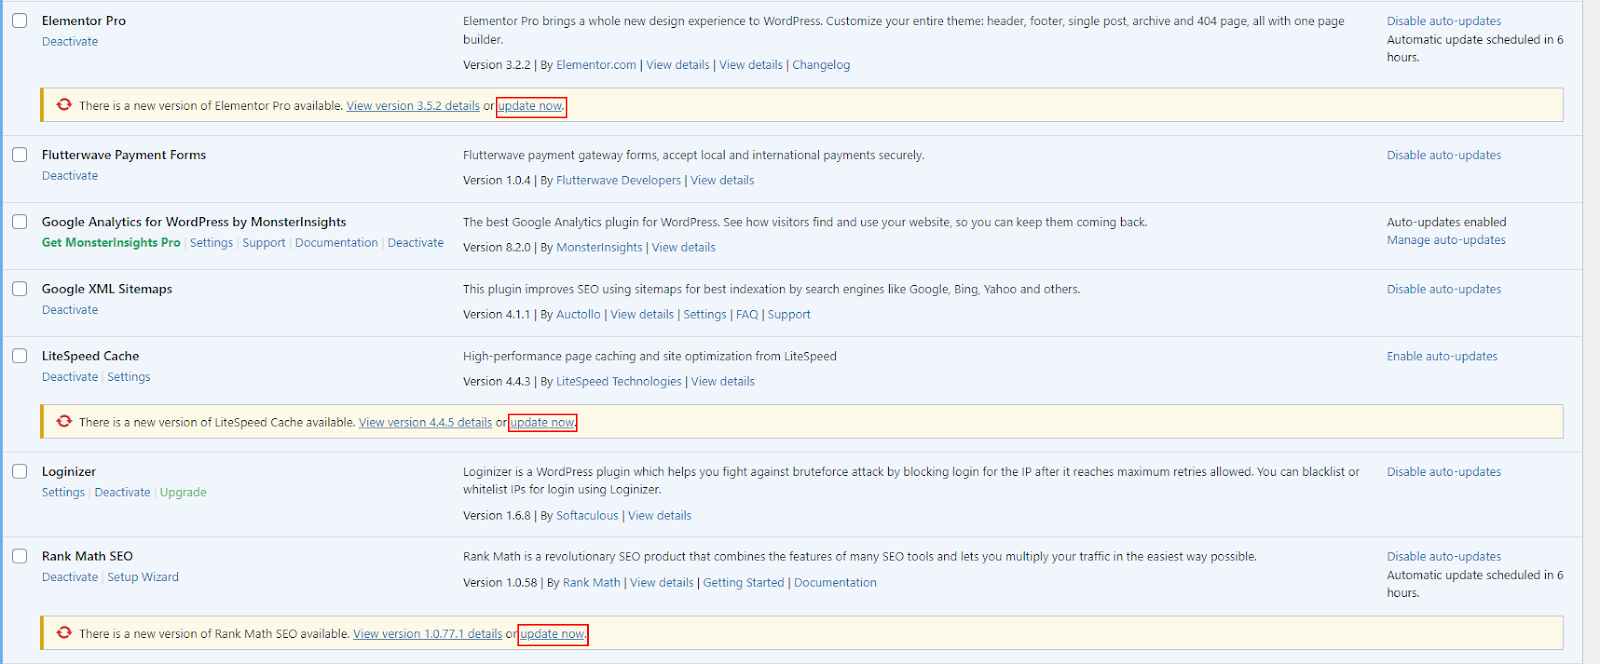Screen dimensions: 1600x664
Task: Click Manage auto-updates for MonsterInsights
Action: point(1446,240)
